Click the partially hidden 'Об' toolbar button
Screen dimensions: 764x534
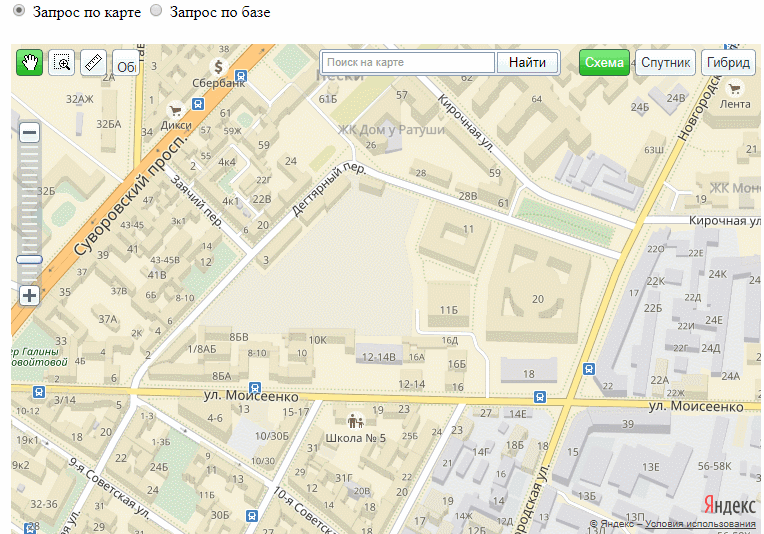[126, 62]
